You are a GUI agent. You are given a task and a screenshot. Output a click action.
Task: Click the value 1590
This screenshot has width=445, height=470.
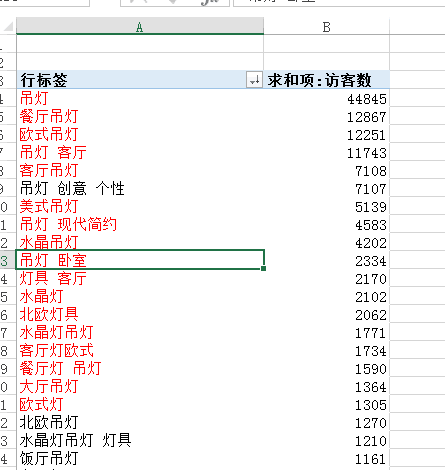point(371,369)
